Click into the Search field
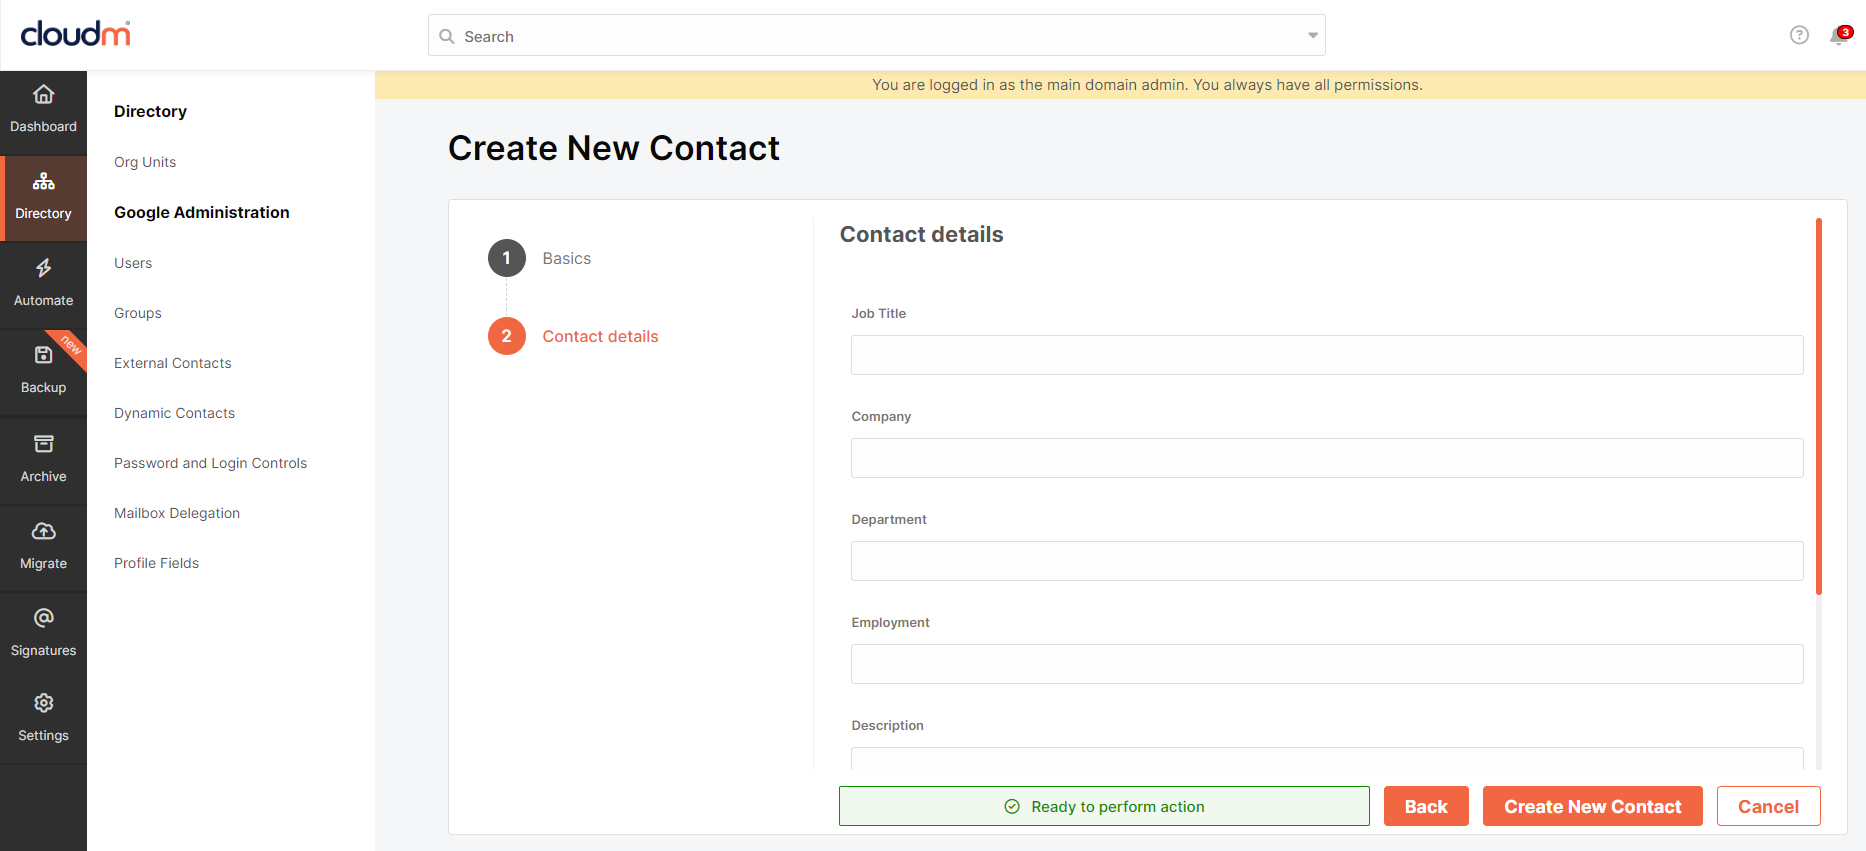Viewport: 1866px width, 851px height. click(876, 35)
